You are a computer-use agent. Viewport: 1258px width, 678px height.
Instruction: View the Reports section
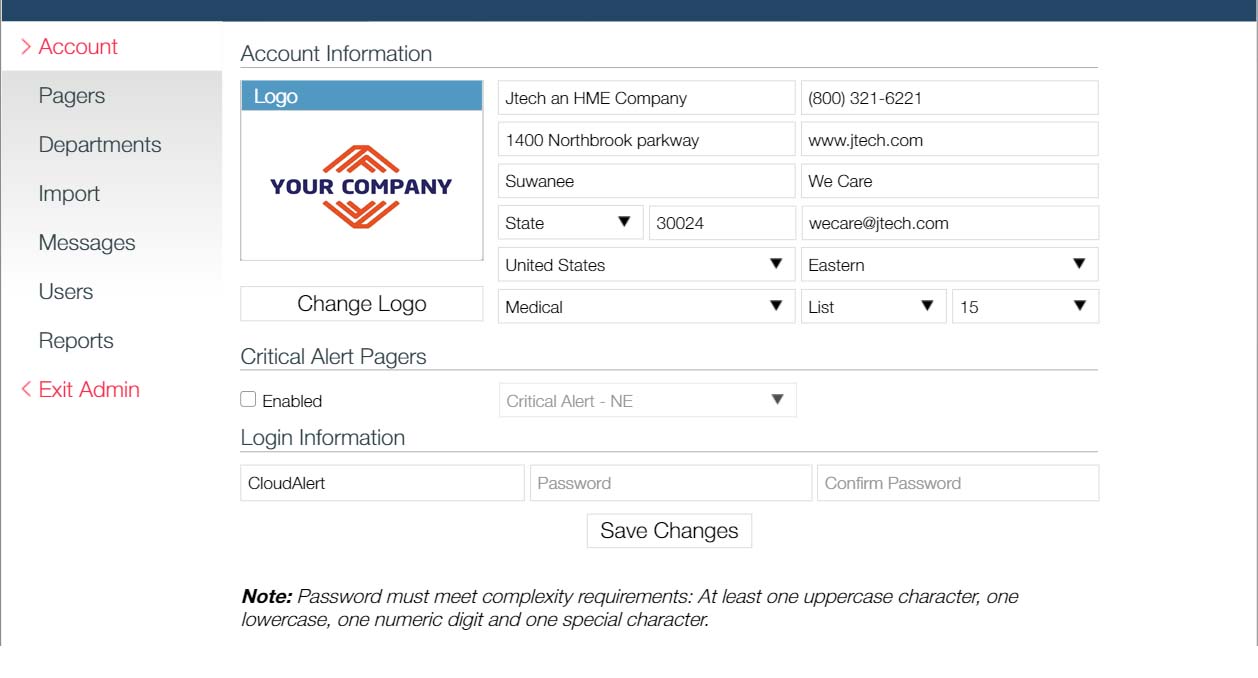point(76,341)
